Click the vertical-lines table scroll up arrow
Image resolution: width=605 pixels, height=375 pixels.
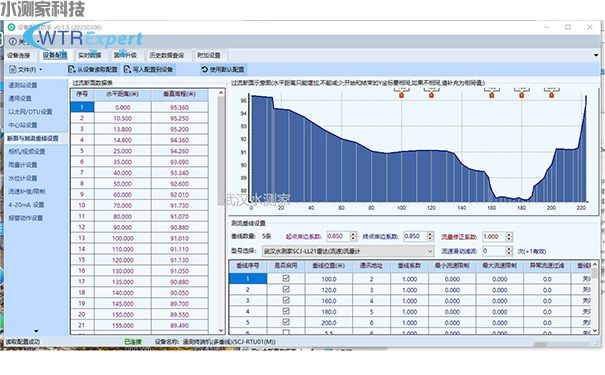tap(595, 264)
